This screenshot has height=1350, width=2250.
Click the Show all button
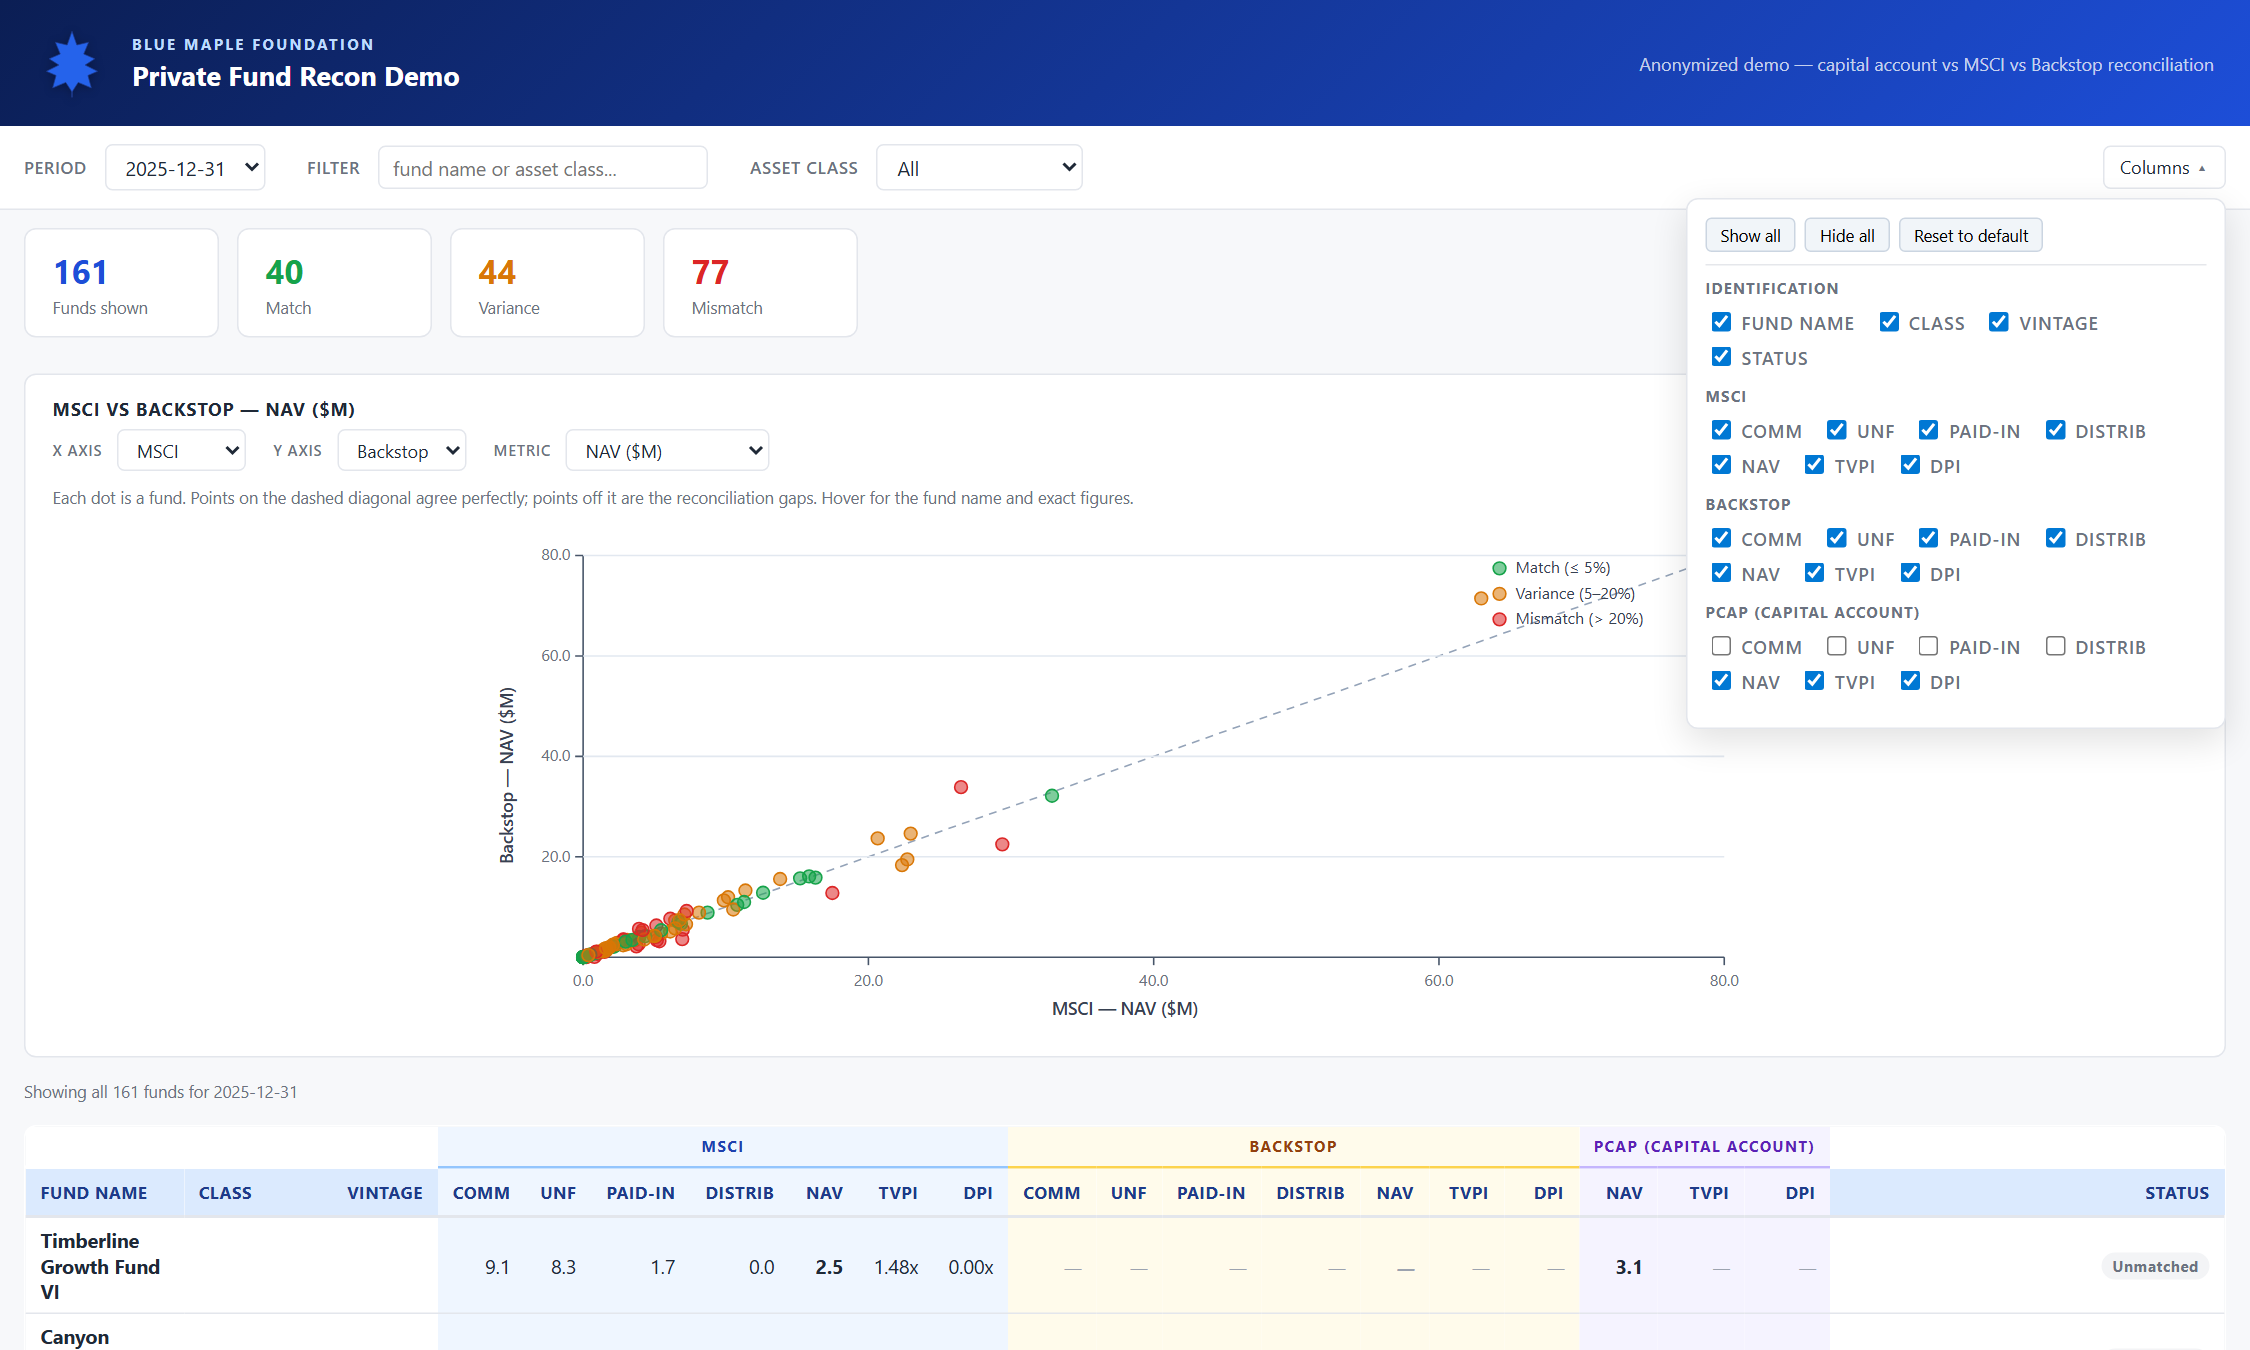click(1750, 236)
